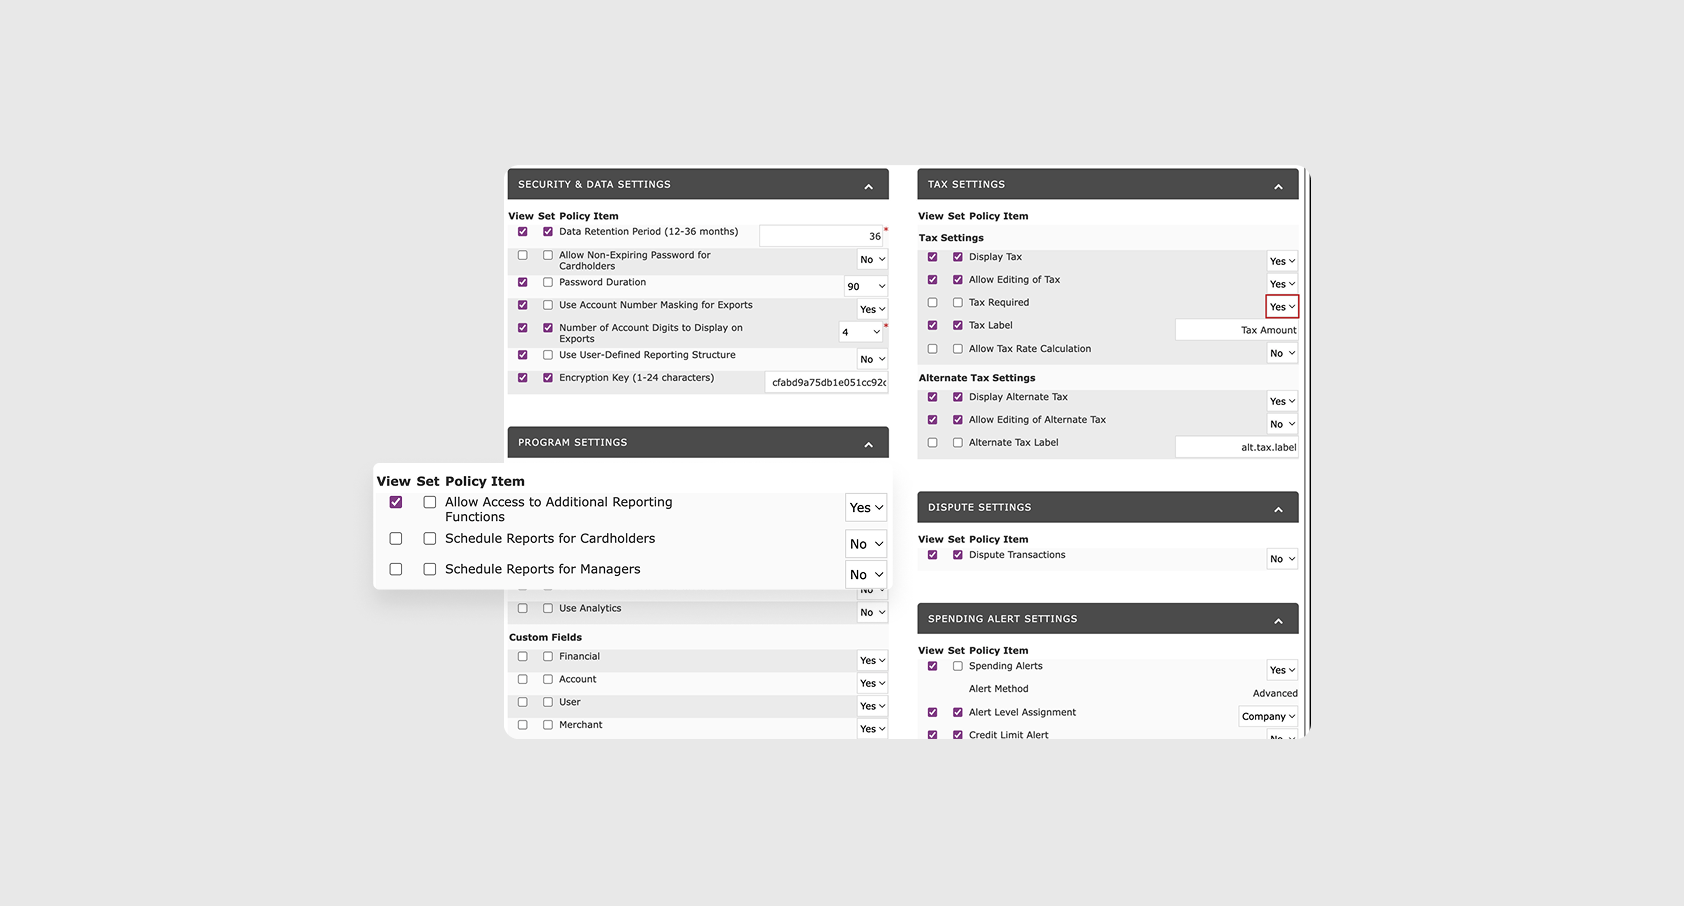This screenshot has width=1684, height=906.
Task: Toggle Set Policy checkbox for Schedule Reports for Managers
Action: coord(430,569)
